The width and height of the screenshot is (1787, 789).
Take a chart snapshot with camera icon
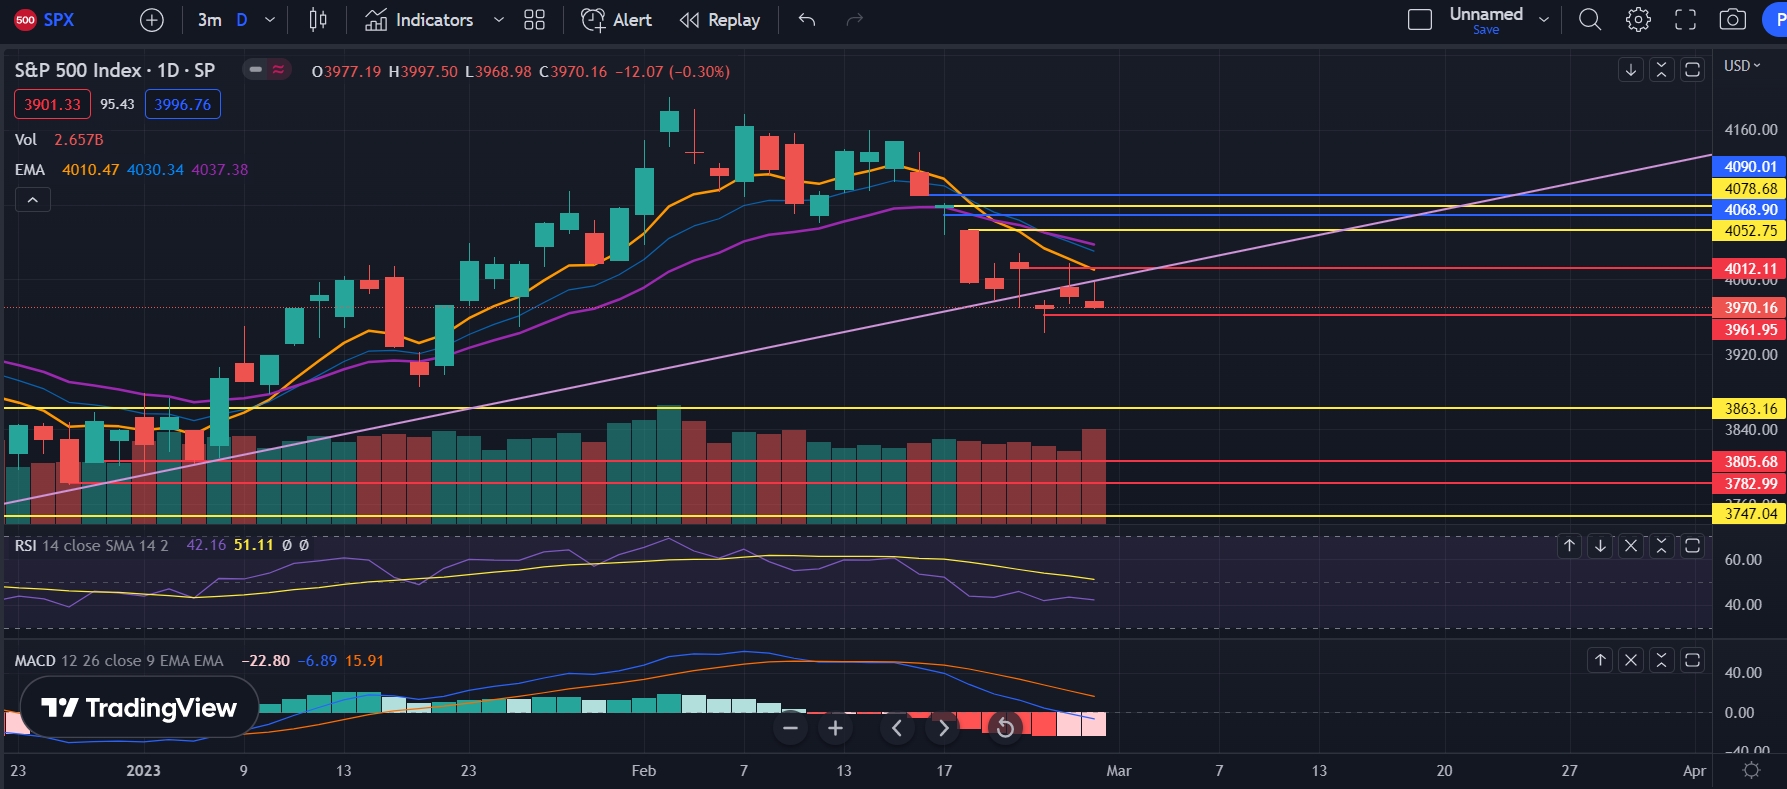click(1733, 20)
